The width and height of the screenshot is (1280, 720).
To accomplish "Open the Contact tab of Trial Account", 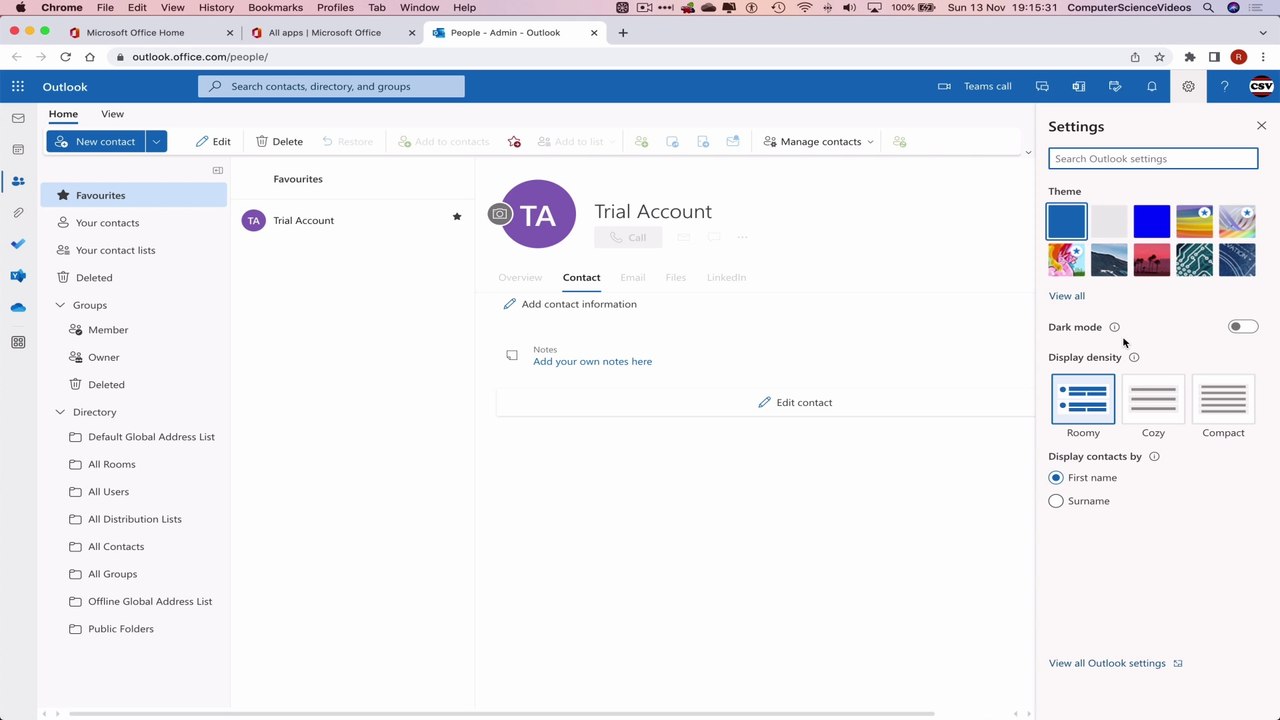I will (581, 277).
